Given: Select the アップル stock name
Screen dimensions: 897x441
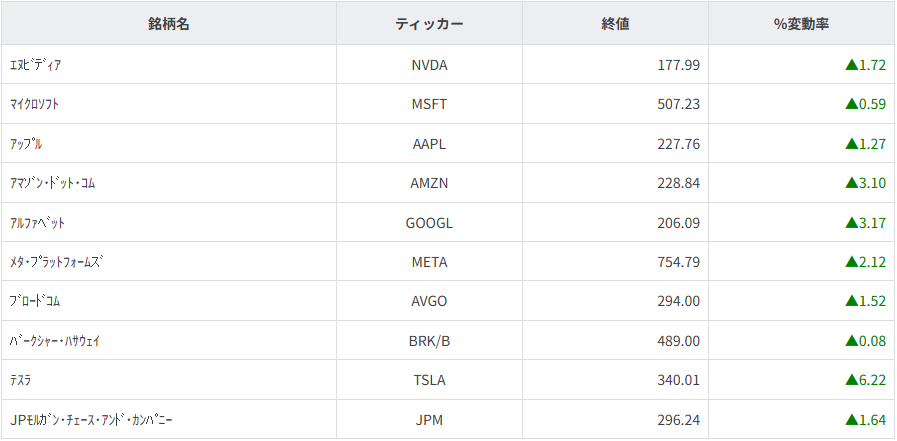Looking at the screenshot, I should pos(26,144).
